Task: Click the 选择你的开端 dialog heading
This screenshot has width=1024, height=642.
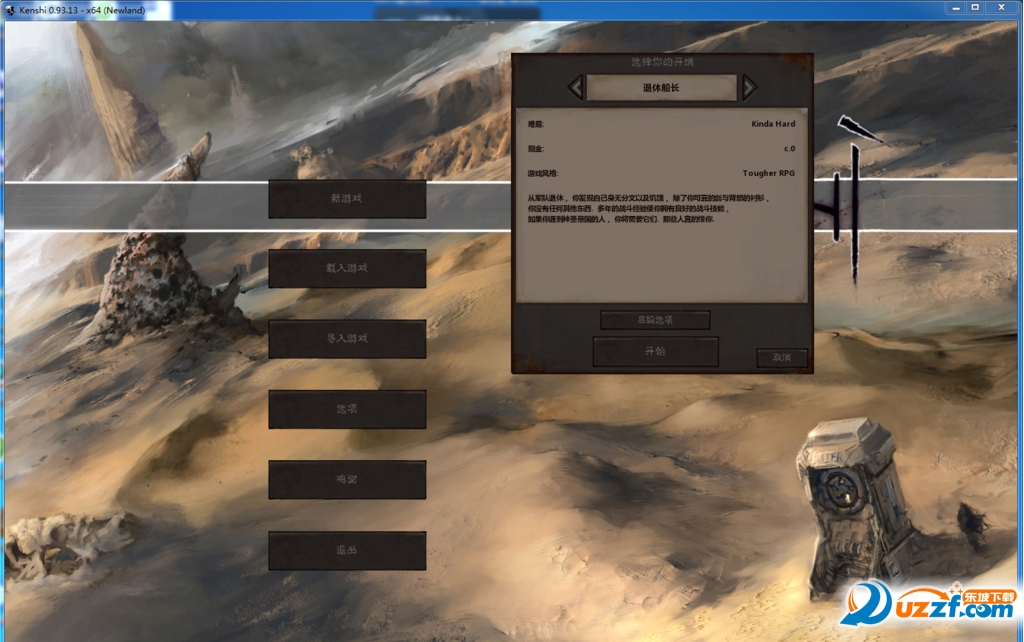Action: (x=662, y=62)
